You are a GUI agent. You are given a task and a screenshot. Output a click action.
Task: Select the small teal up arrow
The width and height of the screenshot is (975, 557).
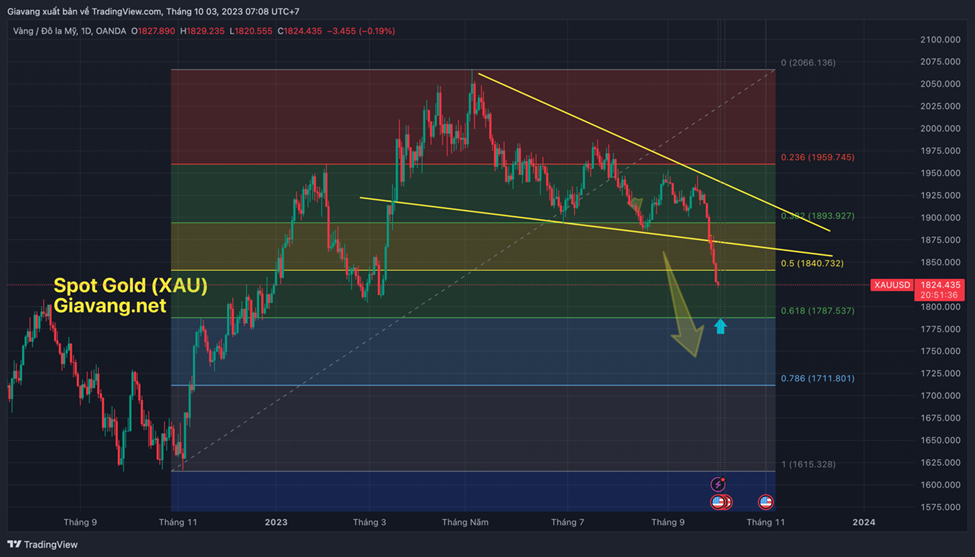(720, 326)
